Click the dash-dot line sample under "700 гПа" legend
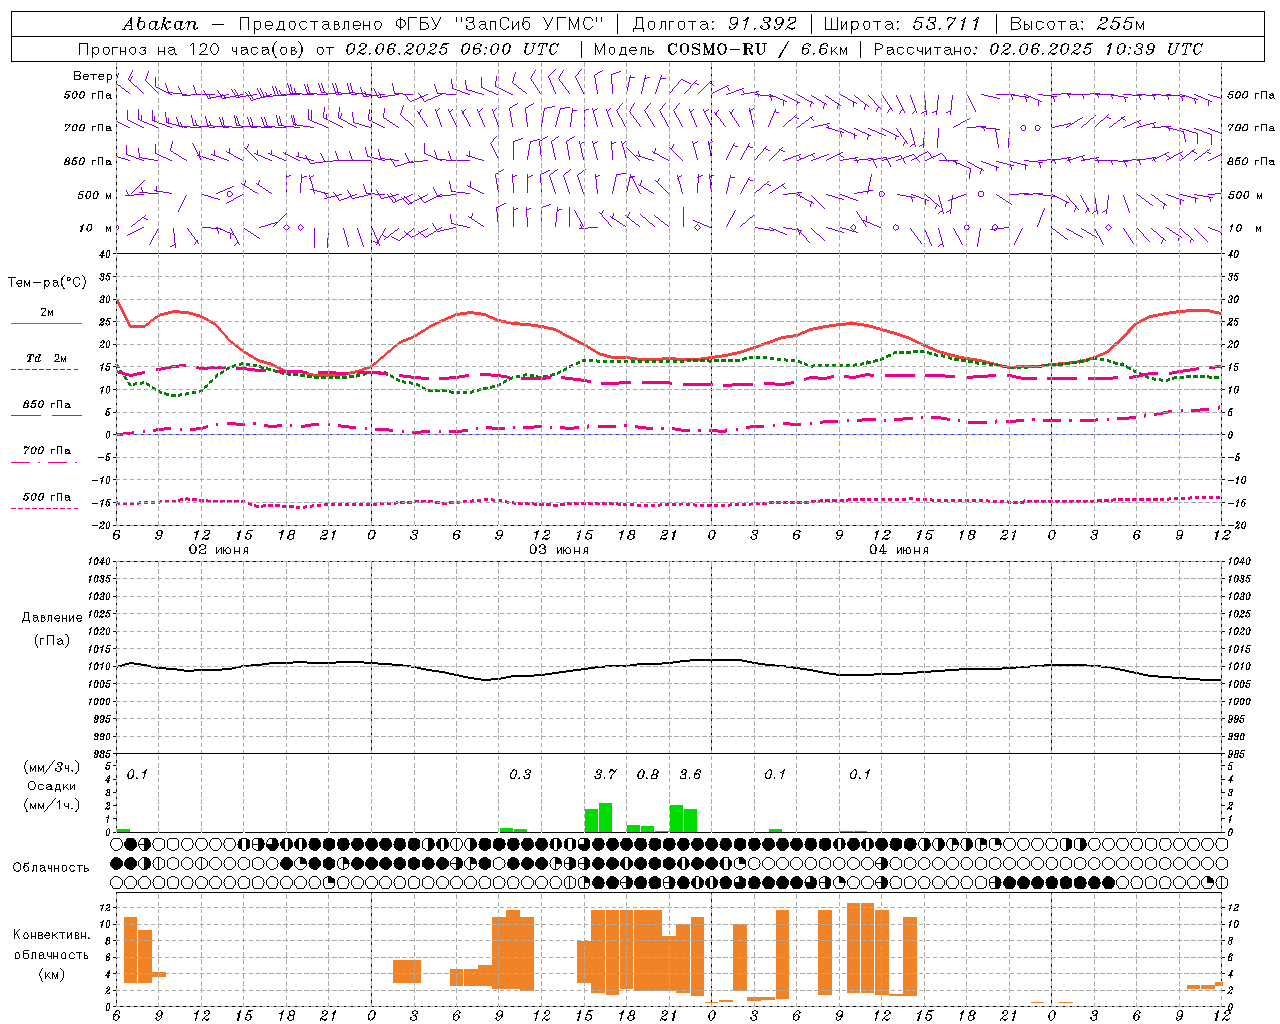 [44, 462]
